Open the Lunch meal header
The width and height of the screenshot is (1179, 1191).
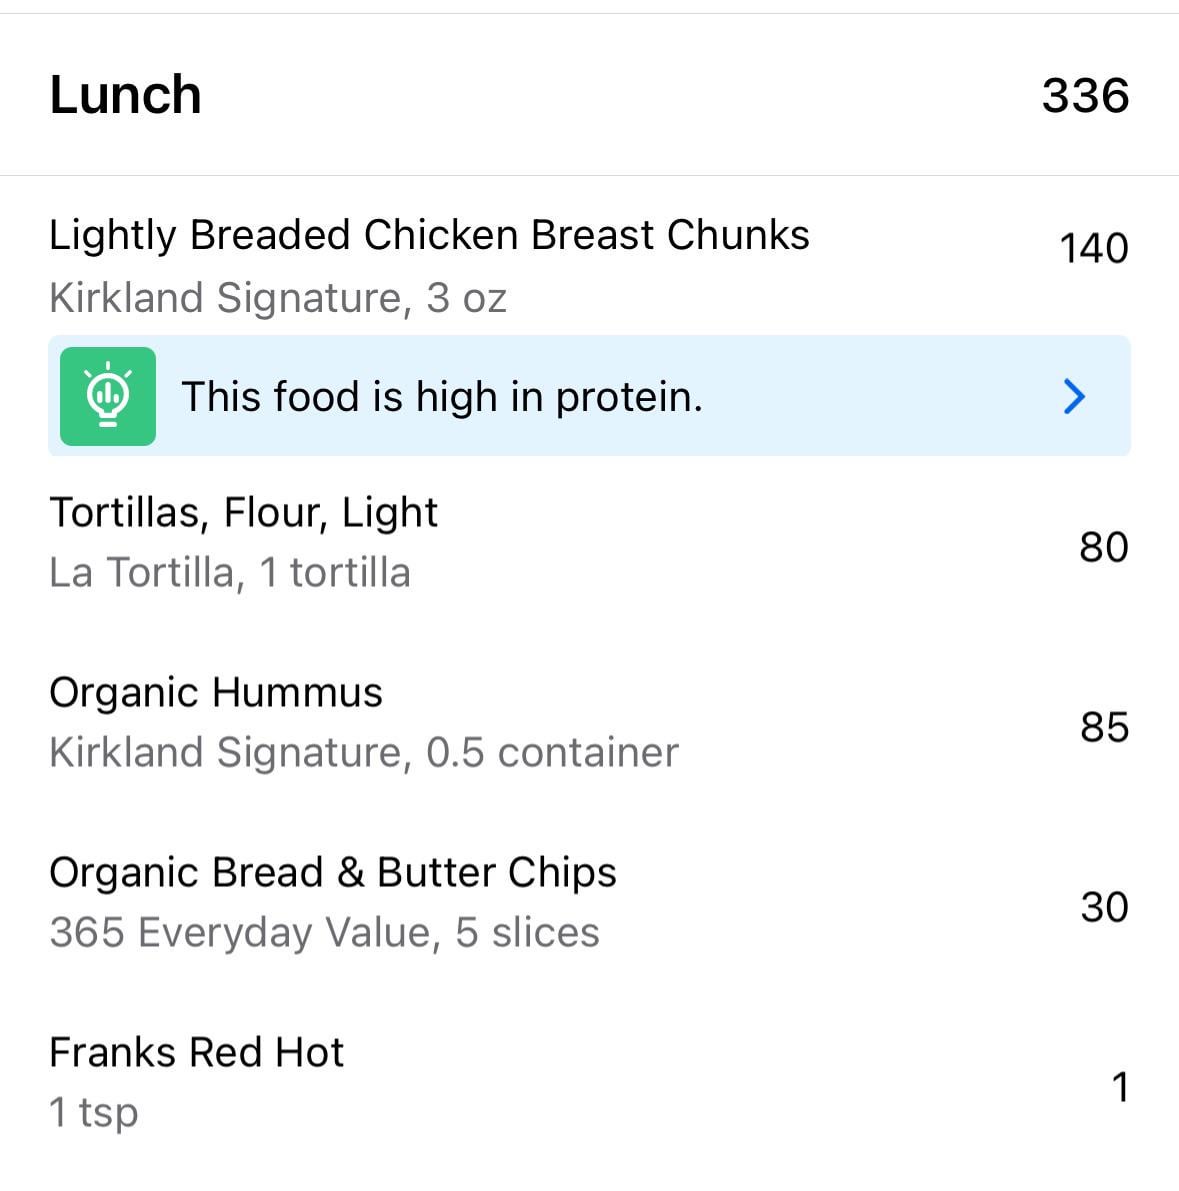click(x=590, y=95)
